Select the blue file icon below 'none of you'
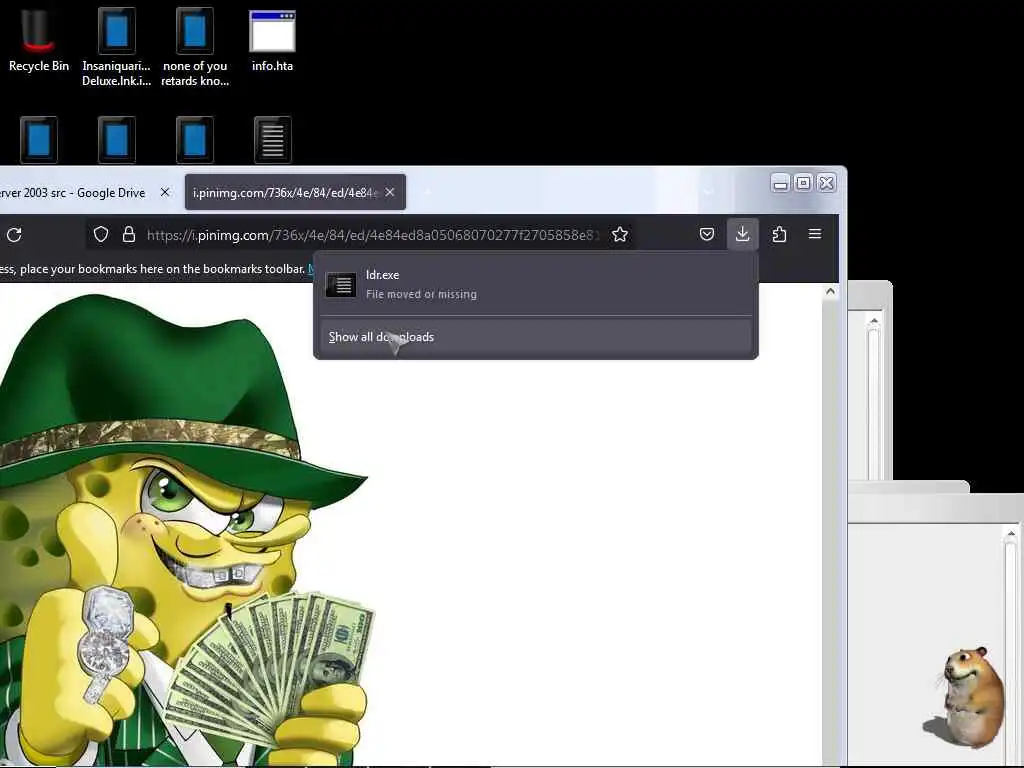This screenshot has width=1024, height=768. [195, 140]
